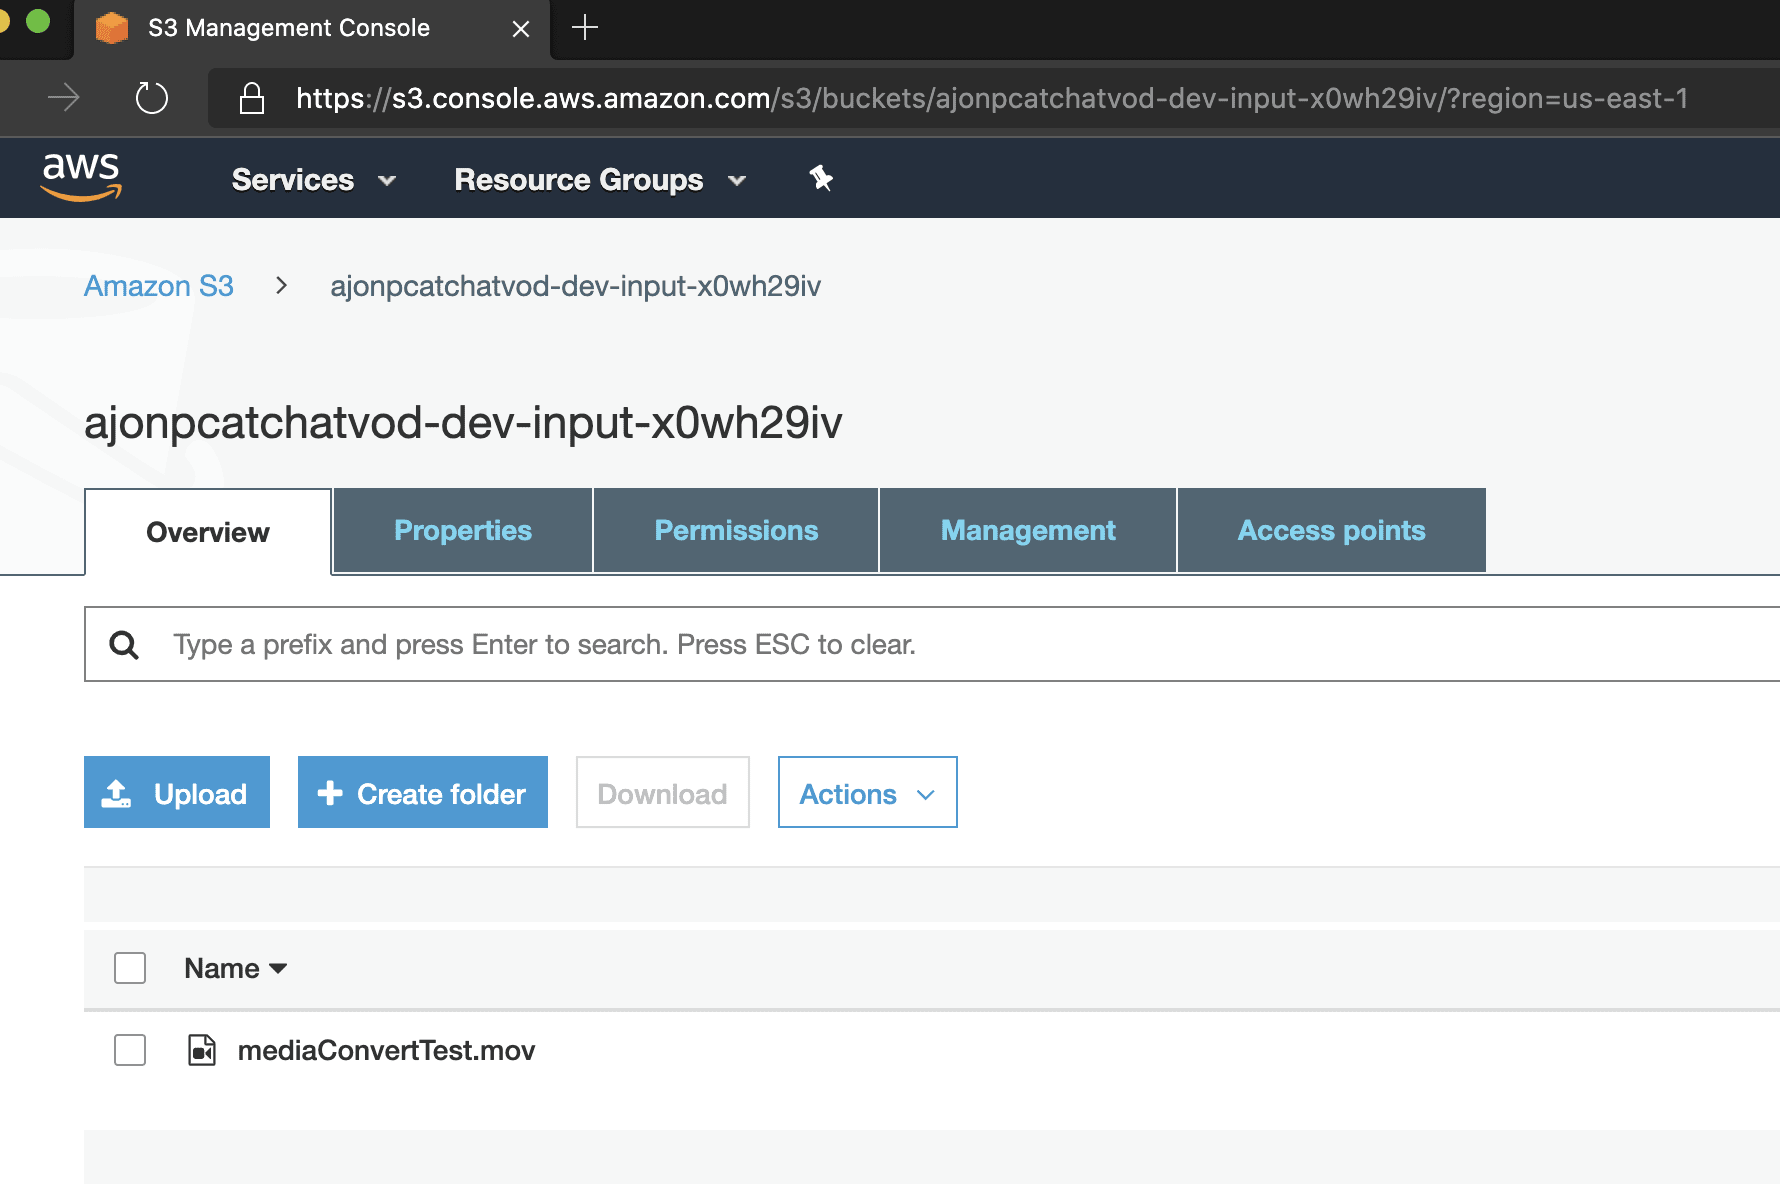Screen dimensions: 1780x1198
Task: Click the Upload button
Action: click(177, 792)
